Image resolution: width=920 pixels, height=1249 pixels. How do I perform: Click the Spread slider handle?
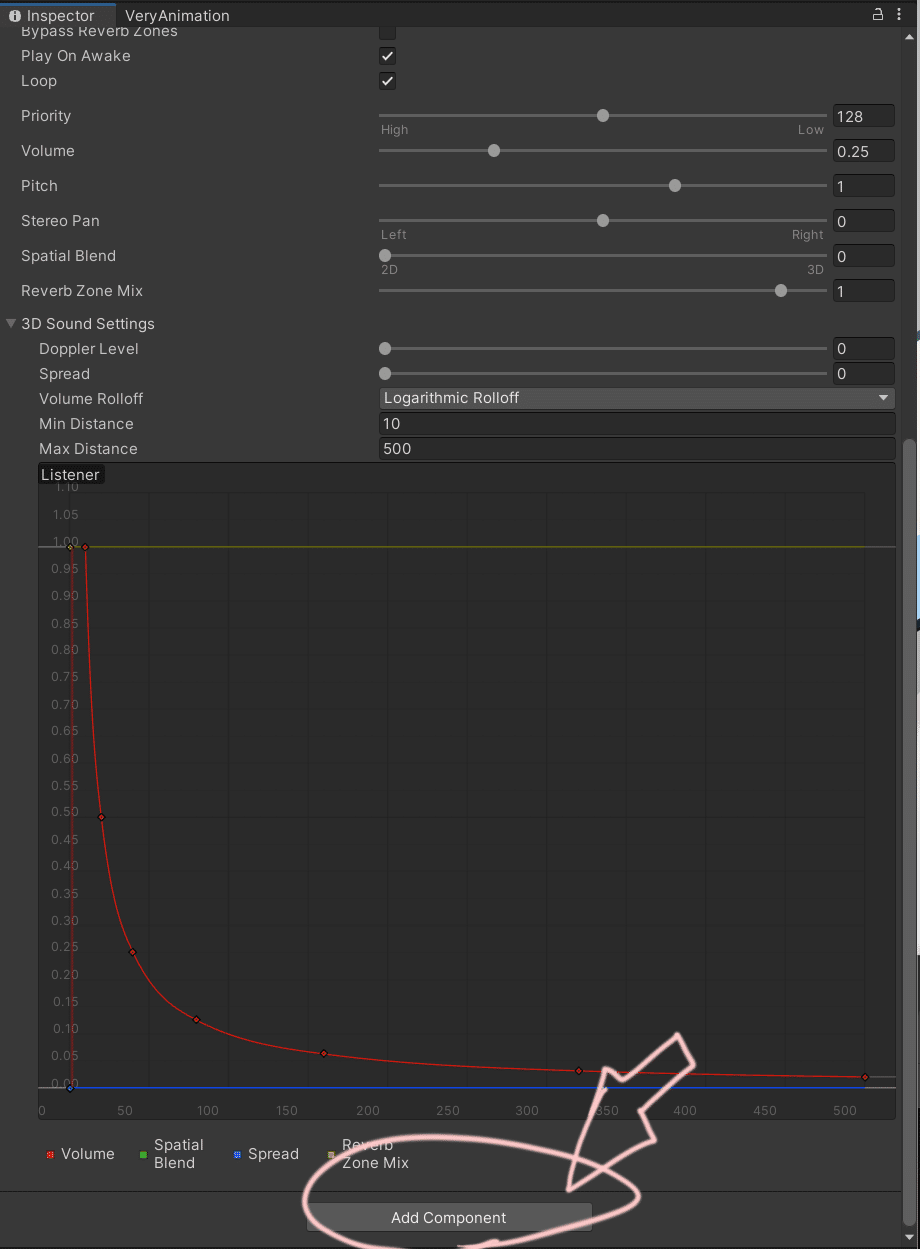385,374
